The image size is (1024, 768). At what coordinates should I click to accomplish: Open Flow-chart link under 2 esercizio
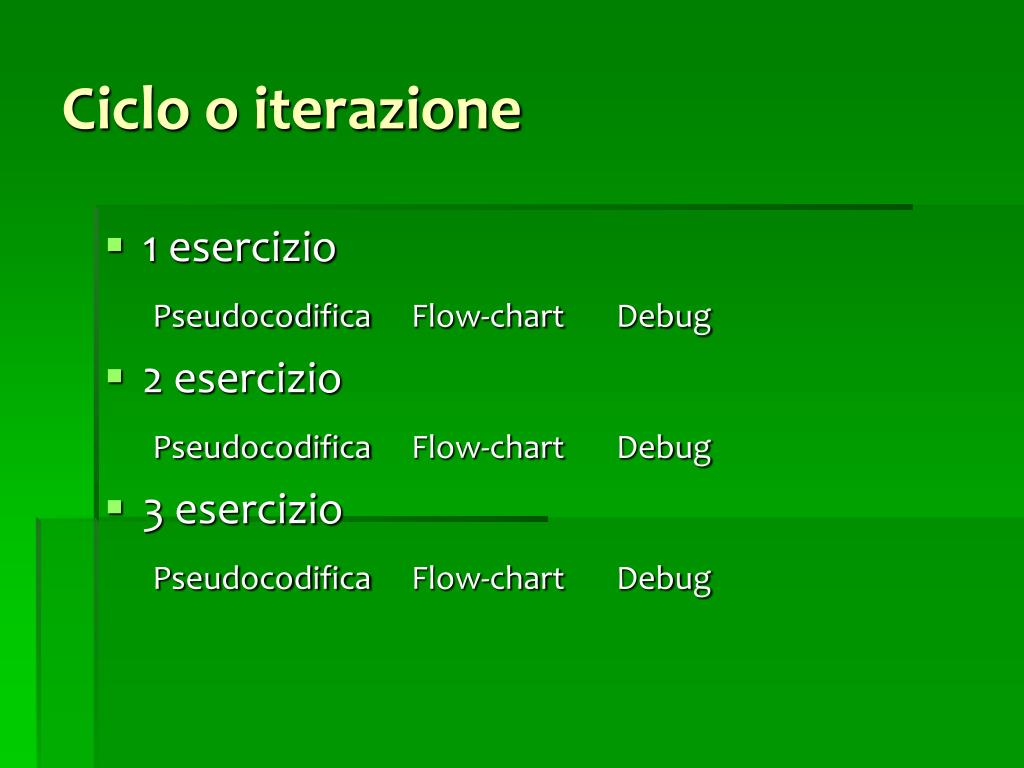click(488, 447)
